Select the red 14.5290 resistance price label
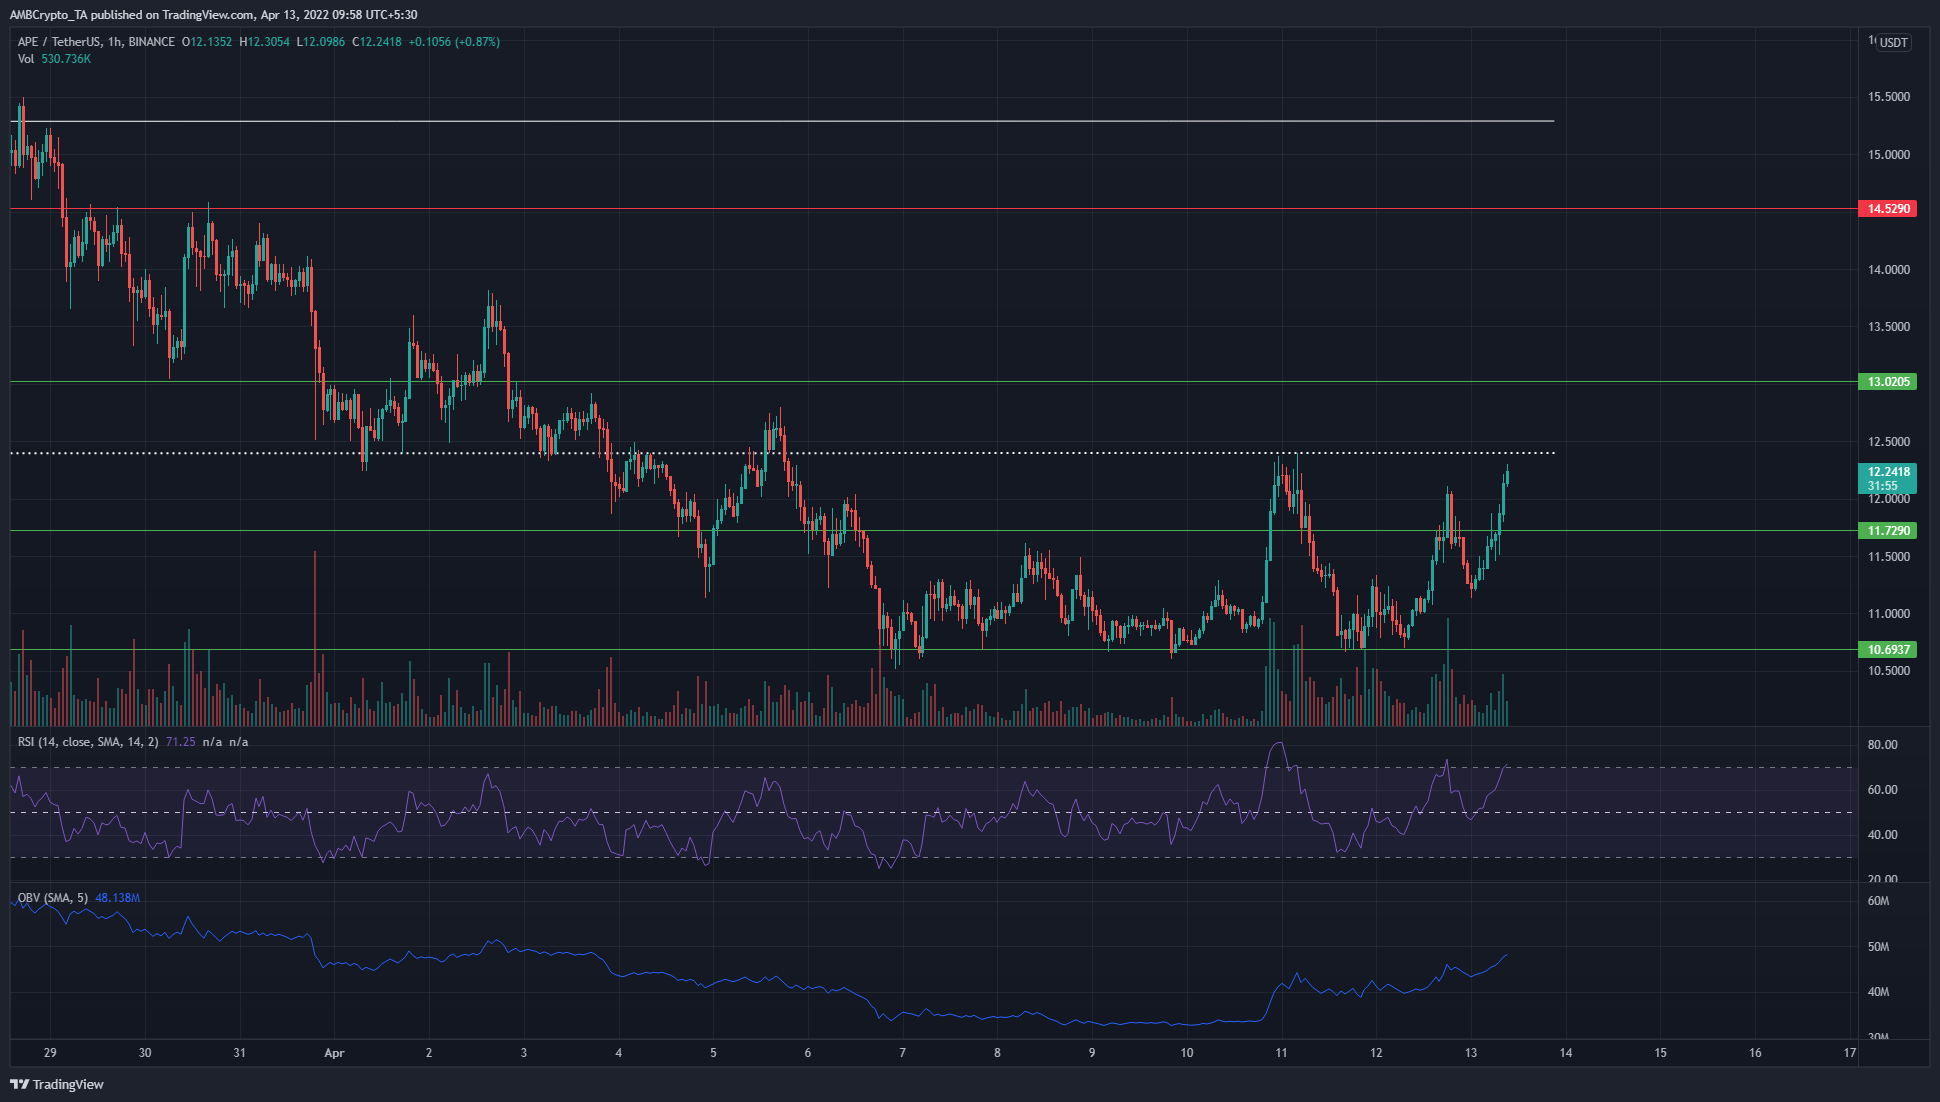The image size is (1940, 1102). 1888,209
